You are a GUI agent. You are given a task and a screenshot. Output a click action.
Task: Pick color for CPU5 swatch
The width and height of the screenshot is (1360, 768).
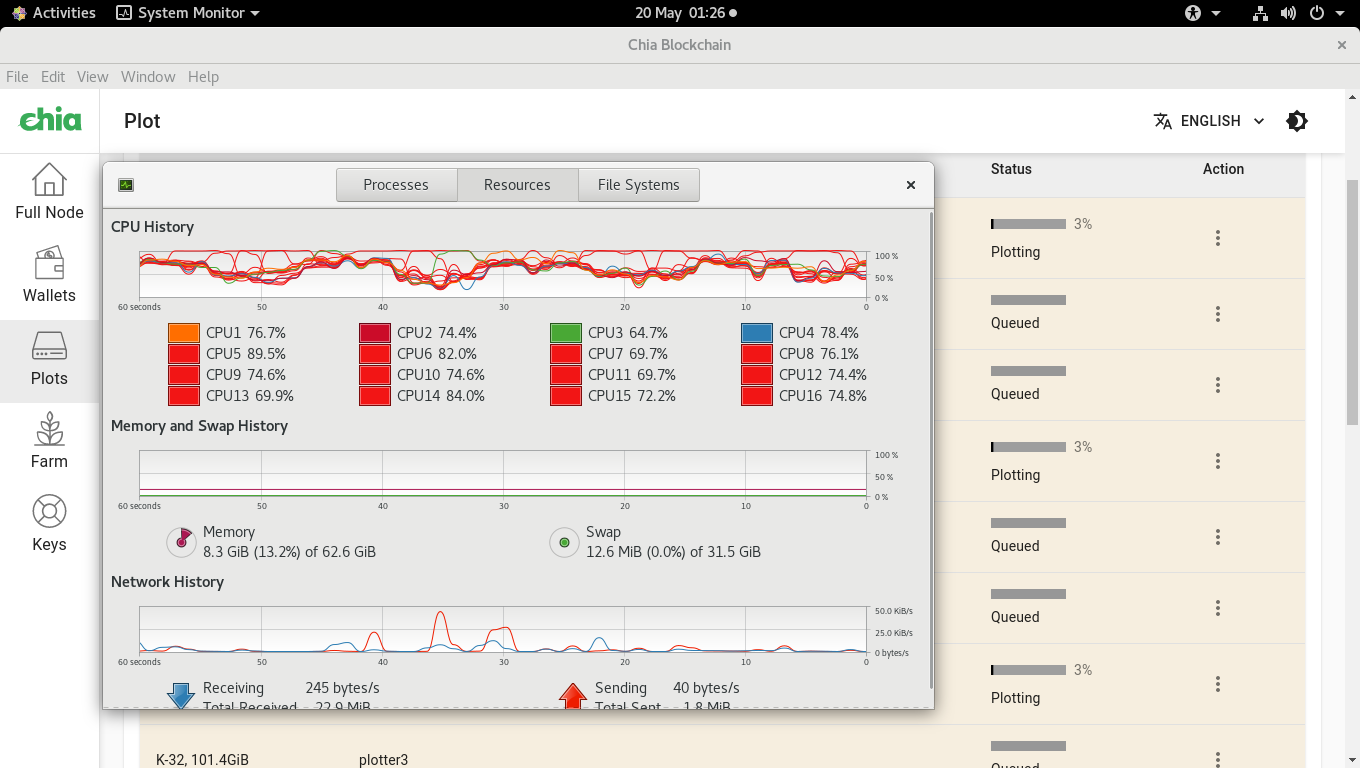184,354
